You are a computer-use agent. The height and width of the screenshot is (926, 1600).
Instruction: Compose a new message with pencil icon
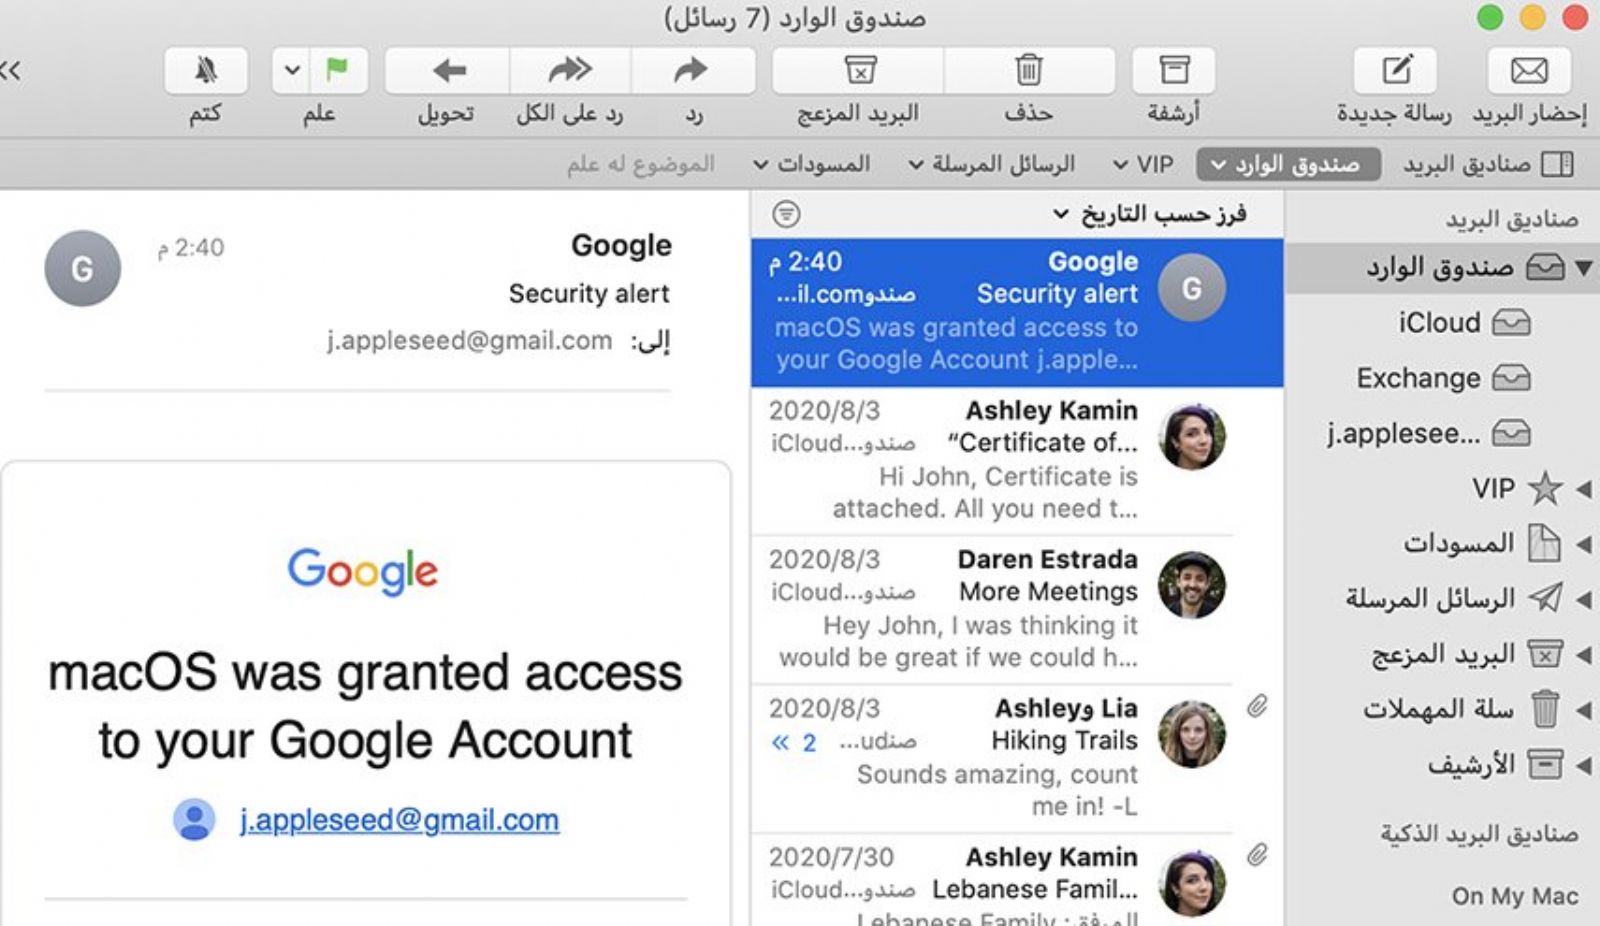(1395, 70)
